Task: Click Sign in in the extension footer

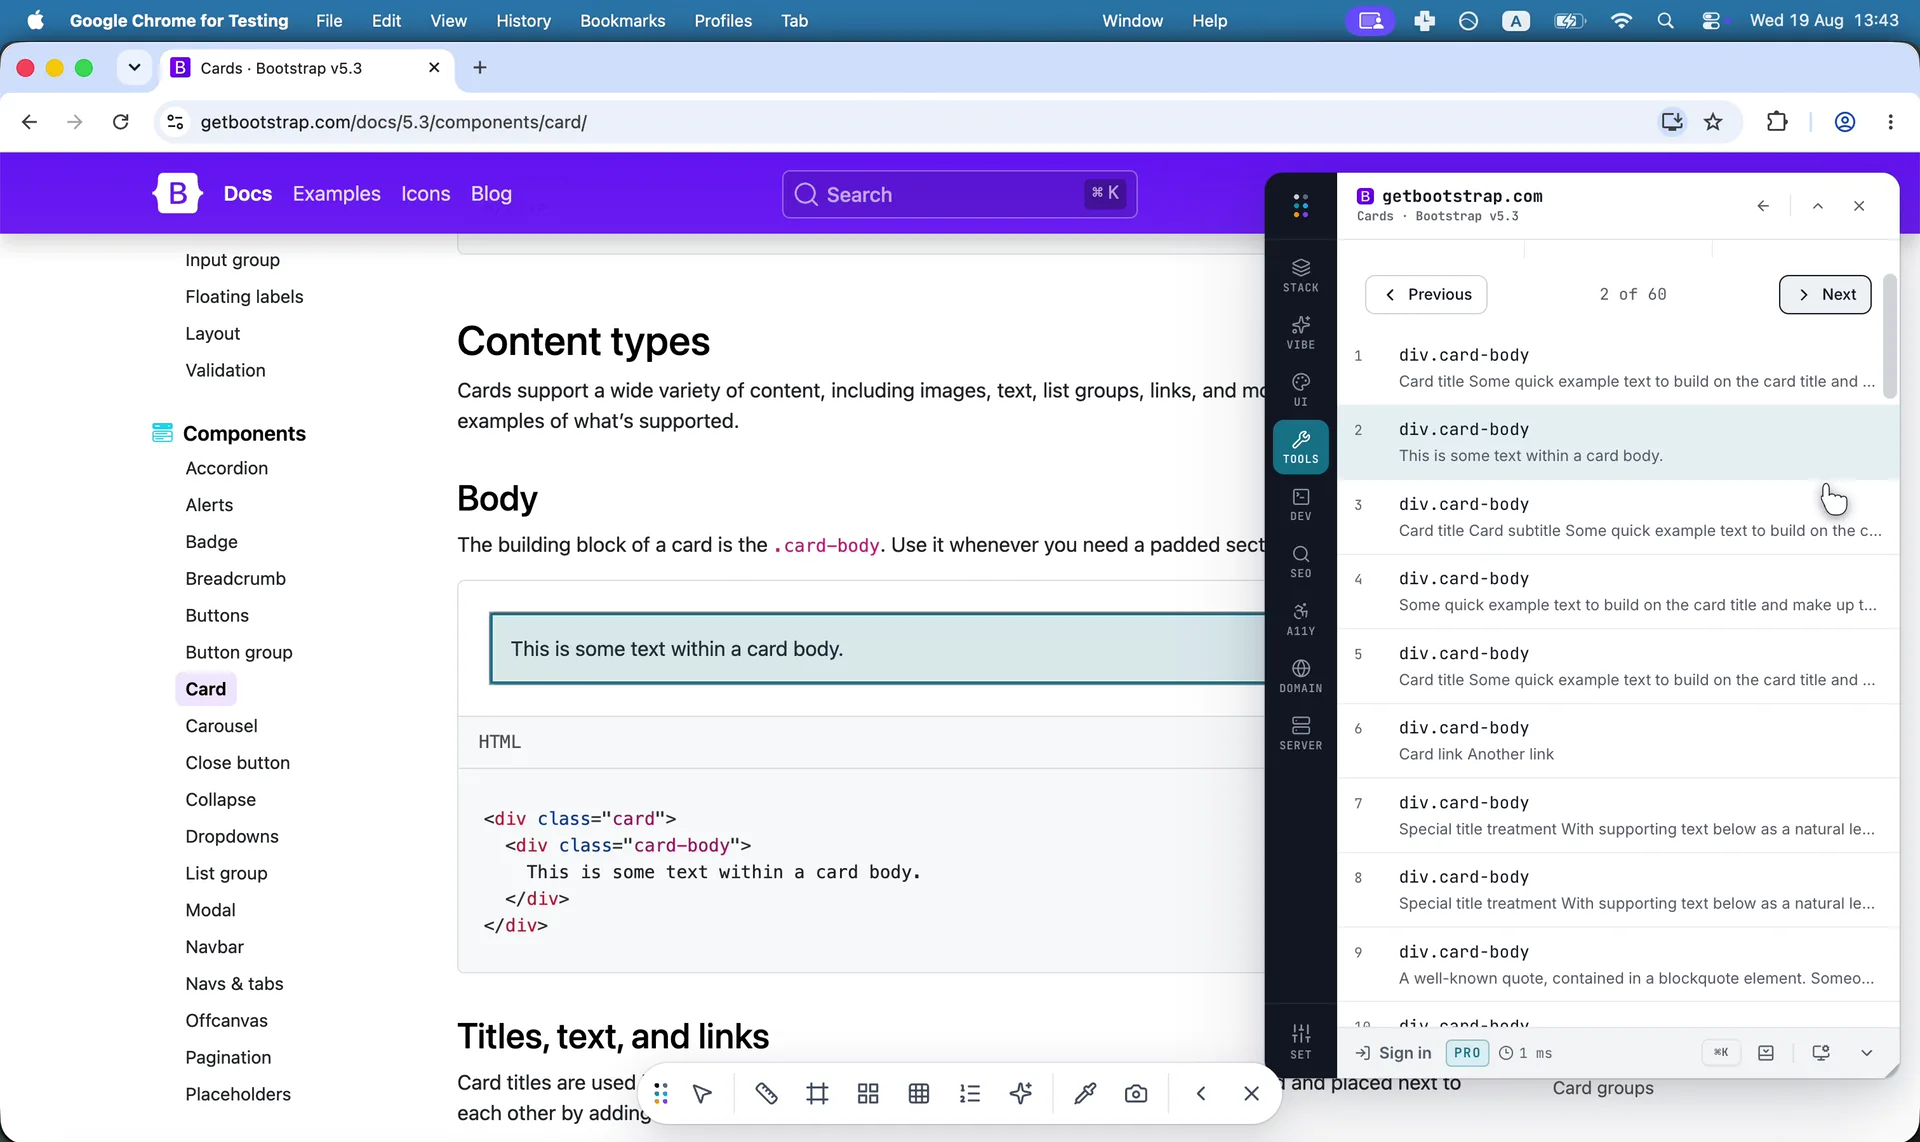Action: 1393,1053
